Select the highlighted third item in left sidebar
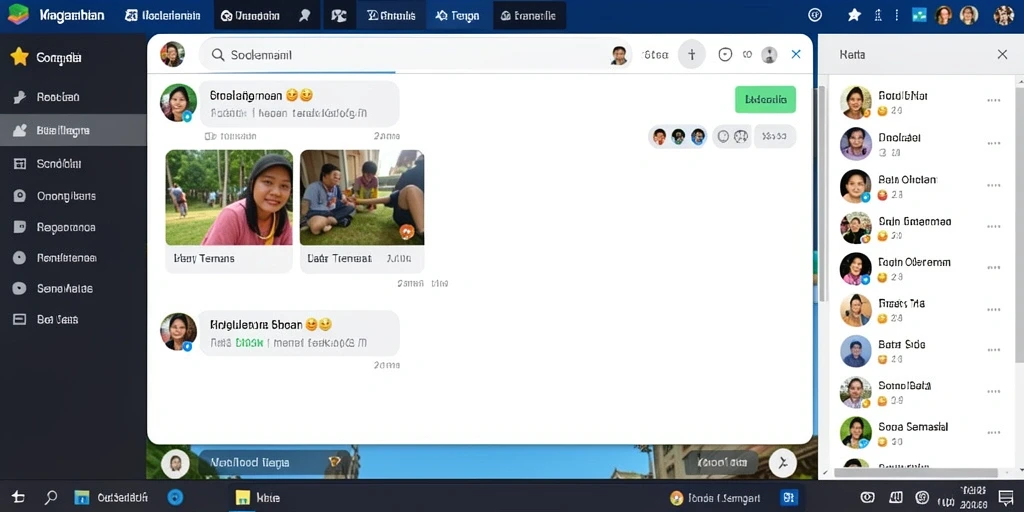 coord(73,130)
